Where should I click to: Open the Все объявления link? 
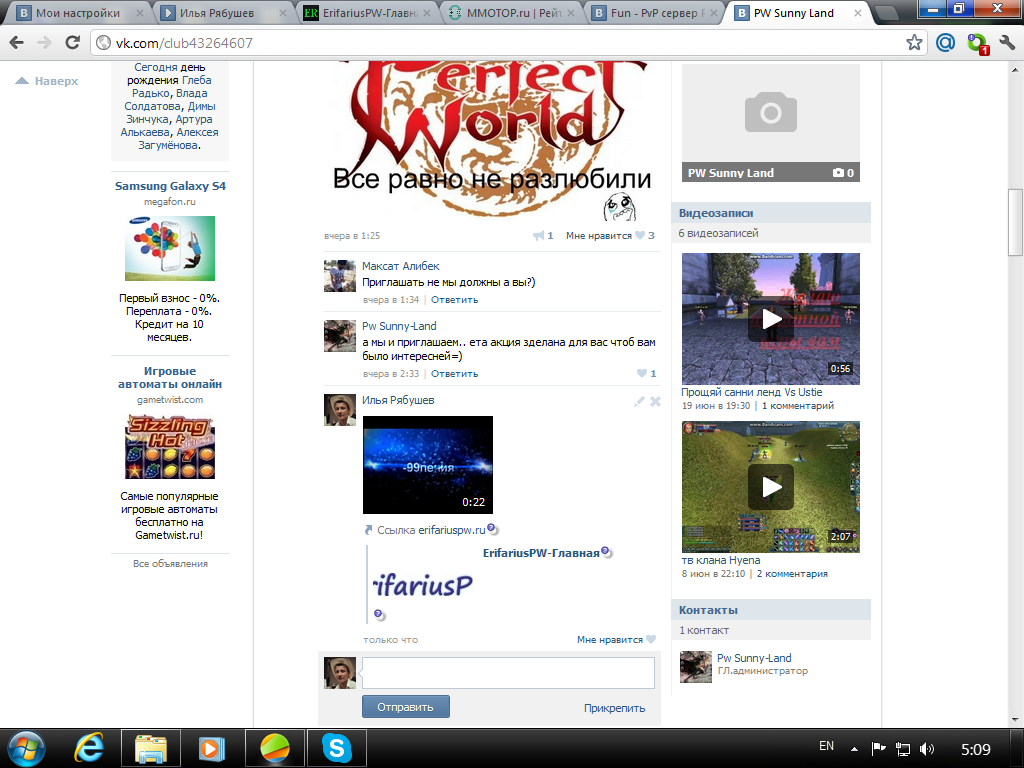pyautogui.click(x=170, y=564)
